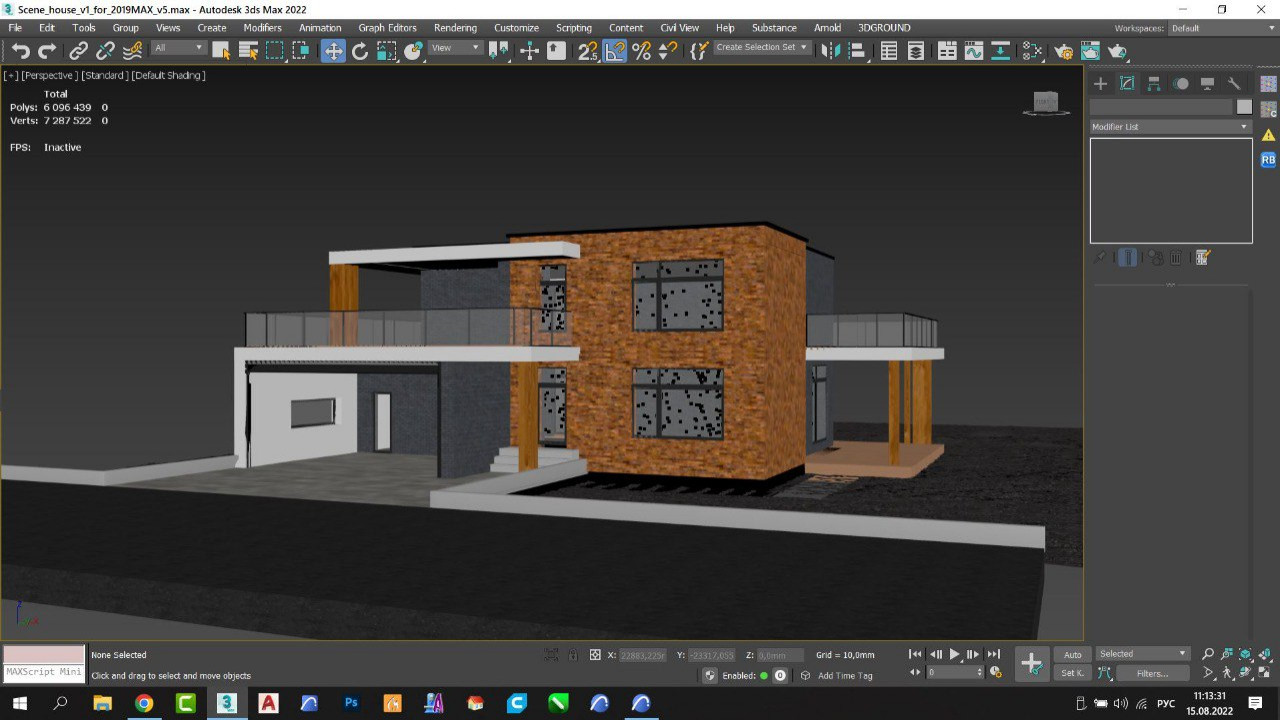Click the Filters... key button
Screen dimensions: 1280x720
pos(1152,673)
